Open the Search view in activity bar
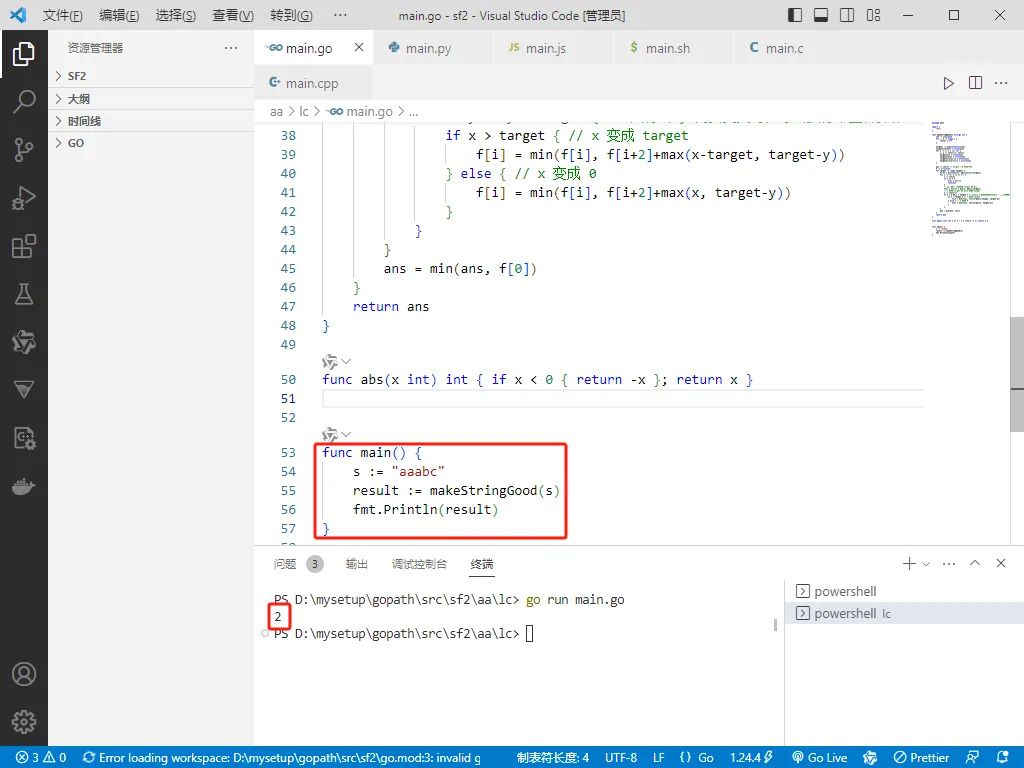The image size is (1024, 768). point(24,101)
